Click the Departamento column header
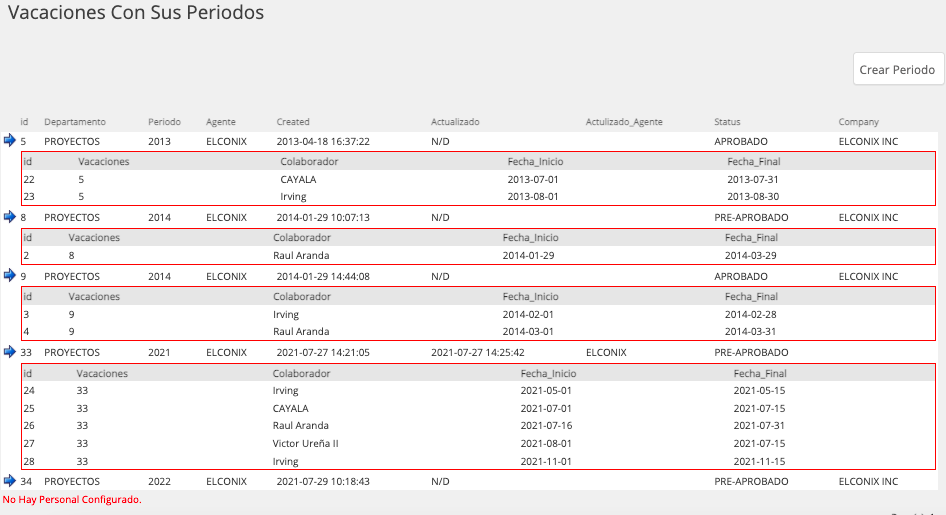 tap(75, 122)
